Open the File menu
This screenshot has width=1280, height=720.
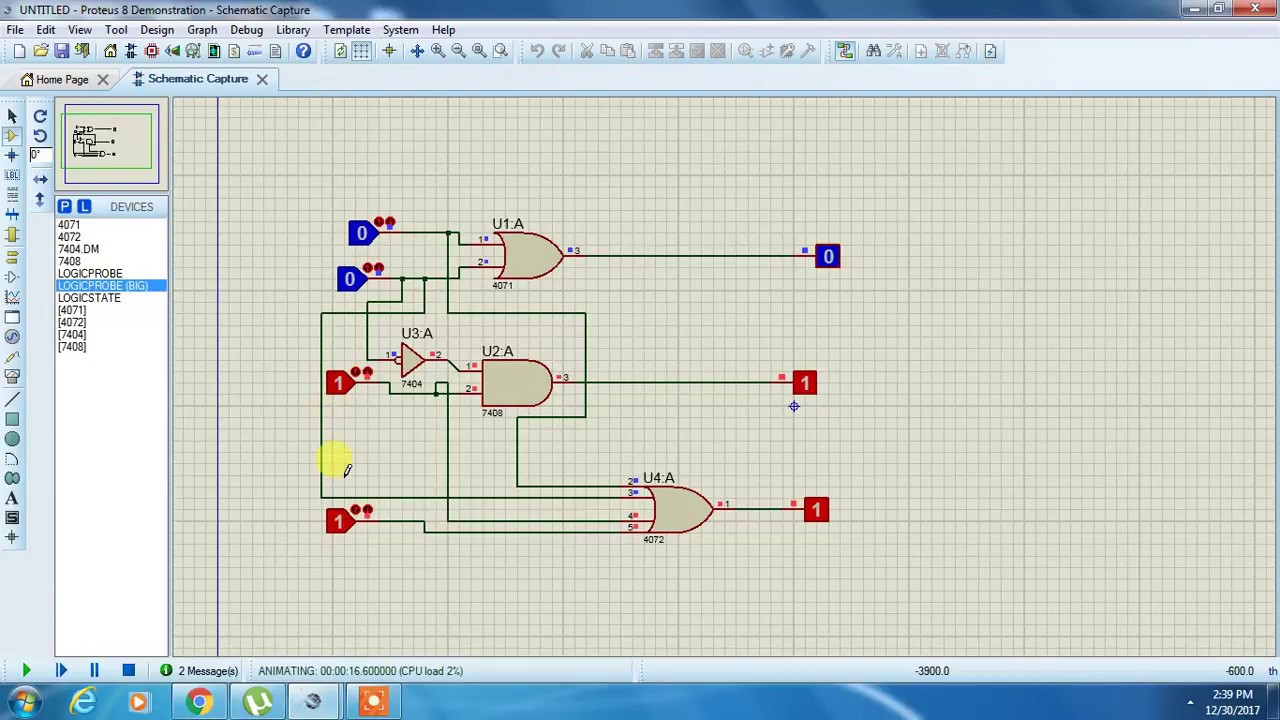16,30
